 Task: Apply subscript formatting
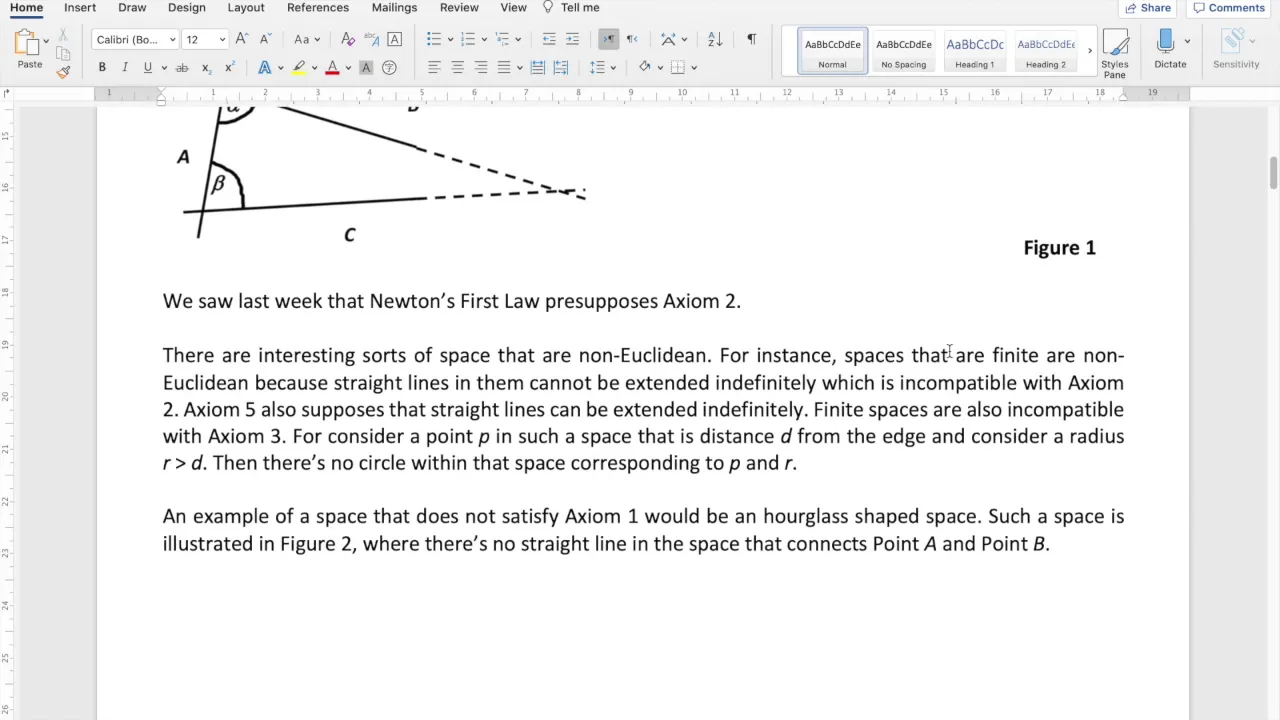tap(205, 67)
